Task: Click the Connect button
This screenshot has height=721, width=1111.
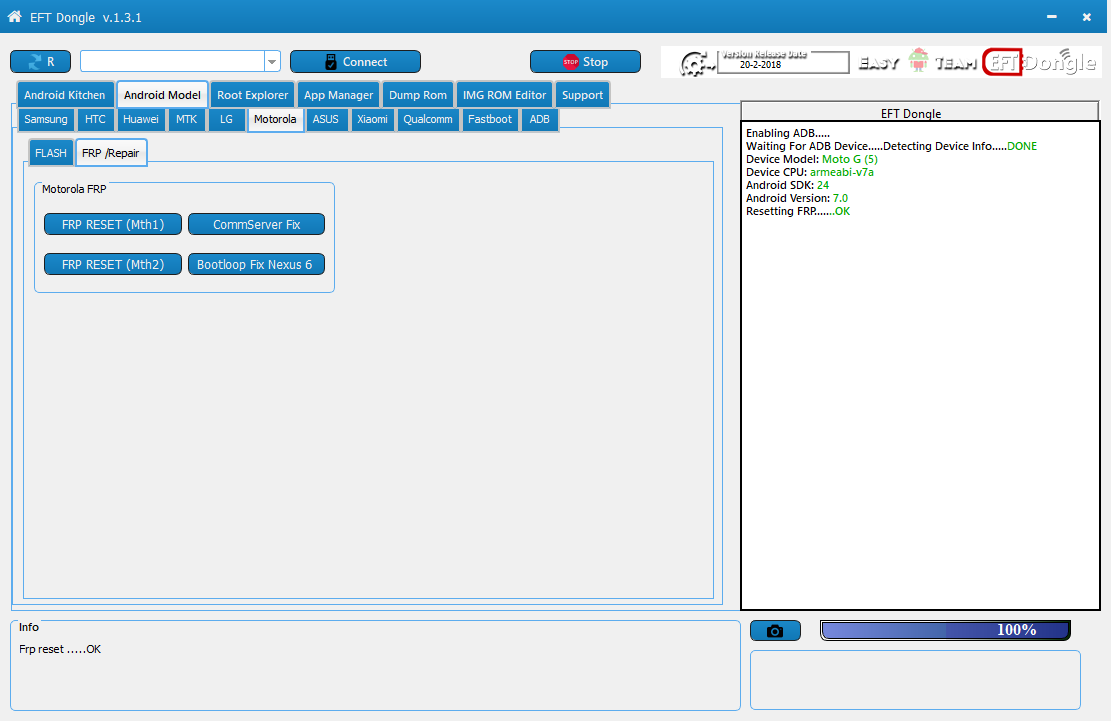Action: (x=355, y=62)
